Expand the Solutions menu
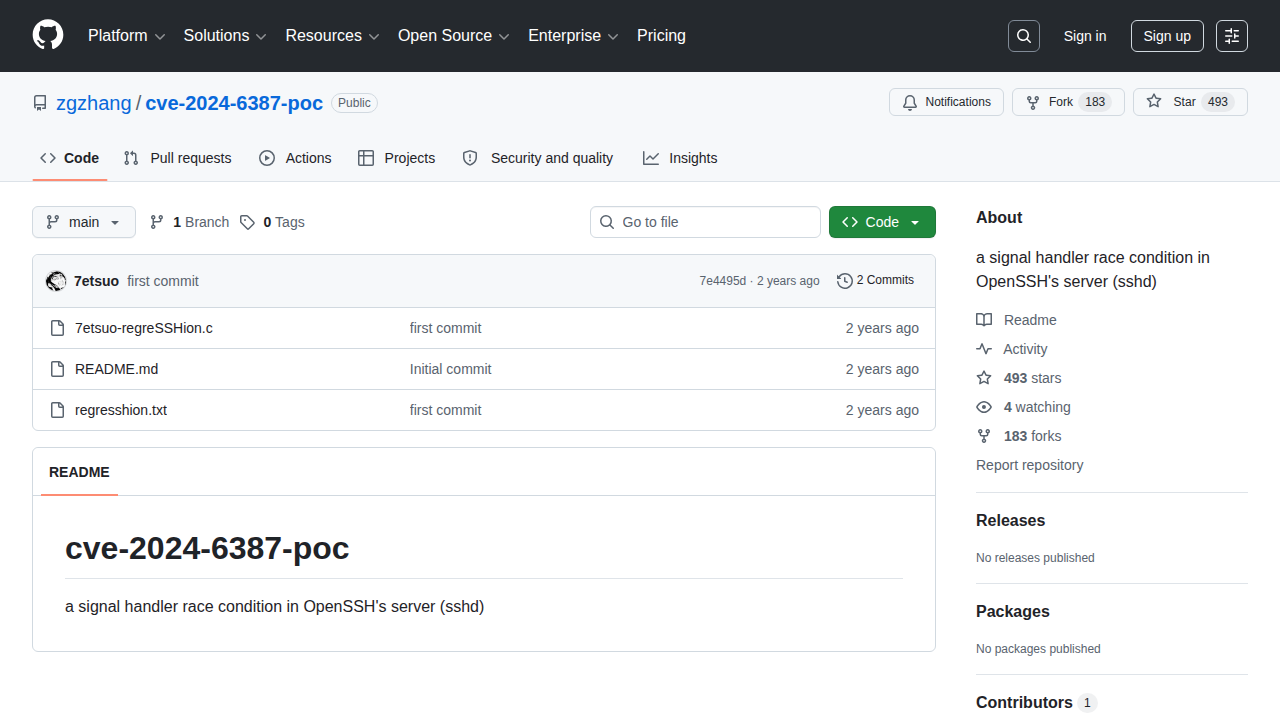Viewport: 1280px width, 720px height. (225, 36)
